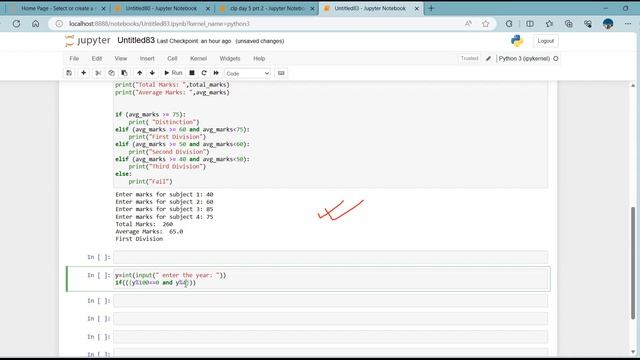The image size is (640, 360).
Task: Open the Help menu
Action: (259, 58)
